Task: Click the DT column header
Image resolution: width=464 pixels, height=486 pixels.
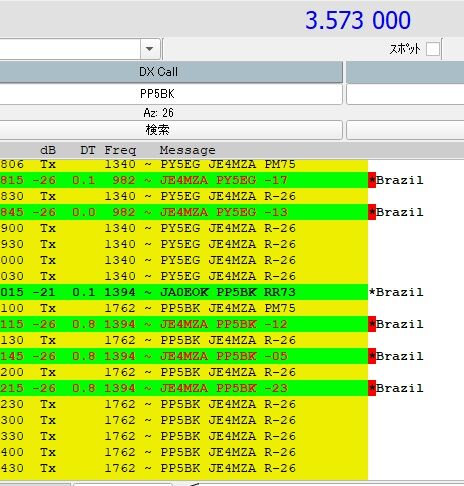Action: click(x=88, y=150)
